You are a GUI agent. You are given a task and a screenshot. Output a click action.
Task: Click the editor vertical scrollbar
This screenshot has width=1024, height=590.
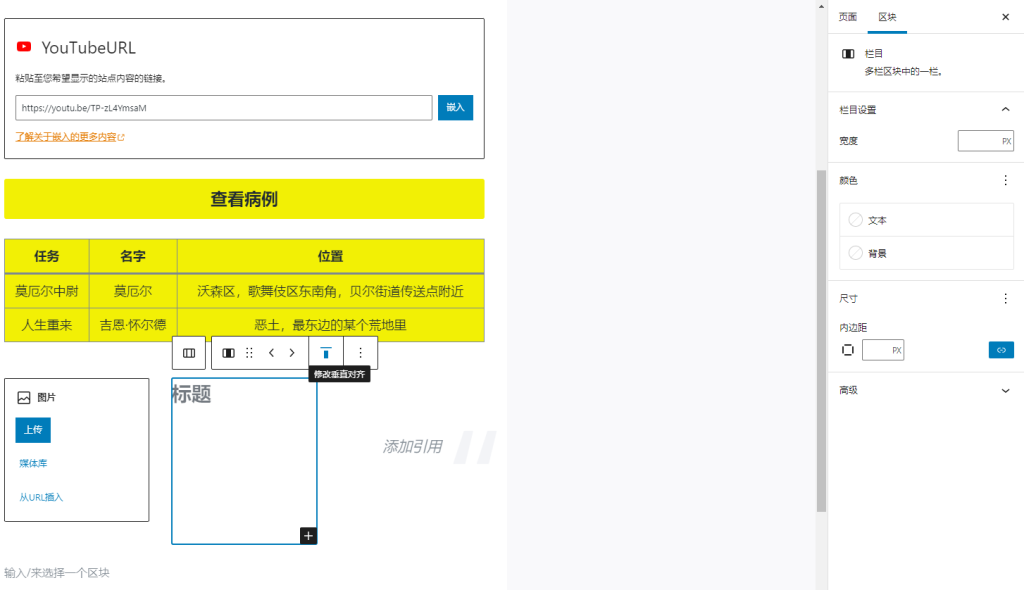[822, 340]
